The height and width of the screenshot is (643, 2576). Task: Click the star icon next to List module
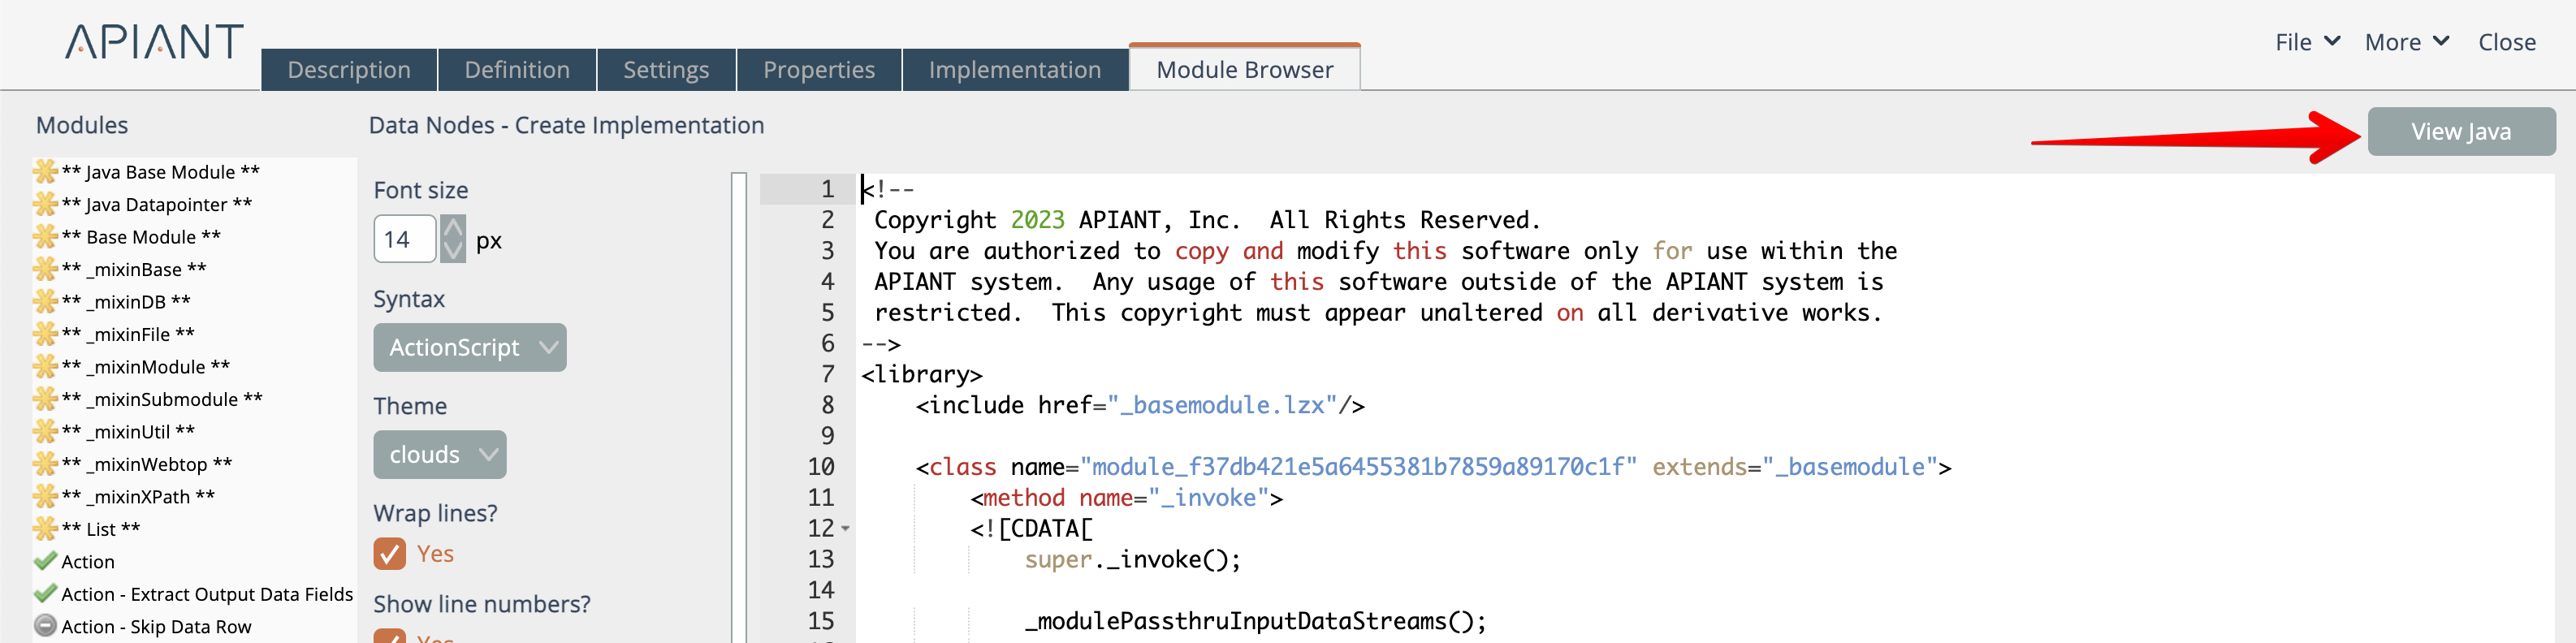[45, 529]
